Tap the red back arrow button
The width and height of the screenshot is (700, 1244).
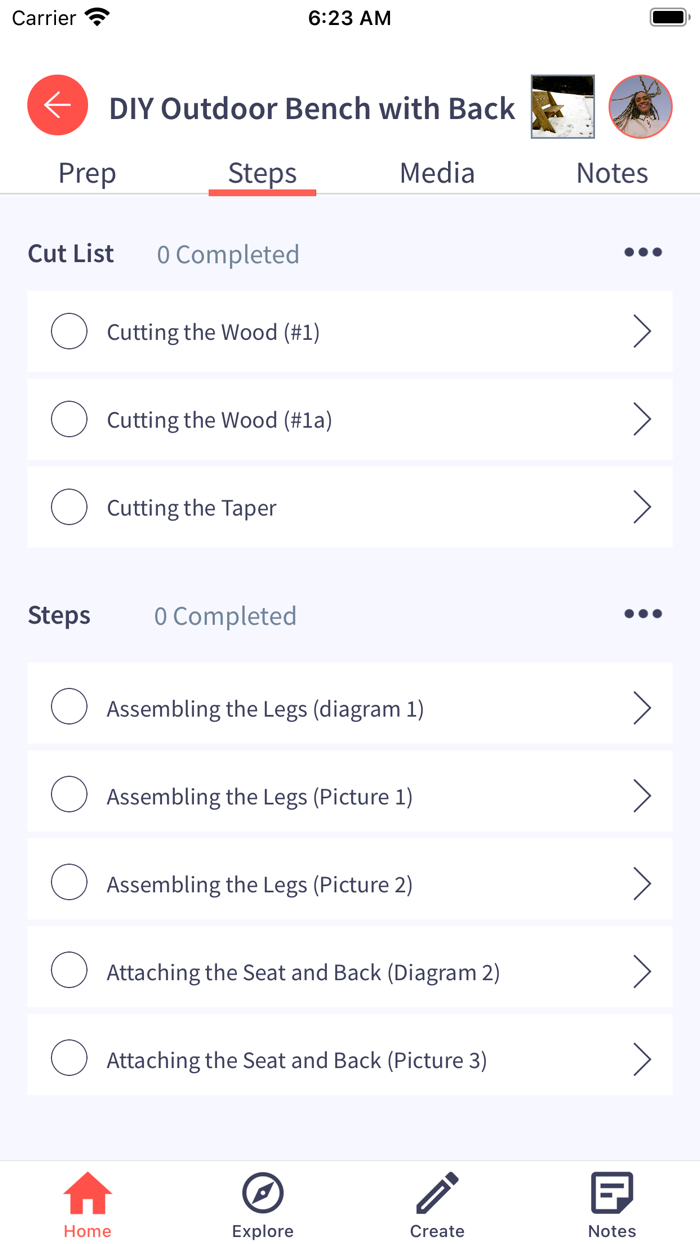[x=58, y=105]
